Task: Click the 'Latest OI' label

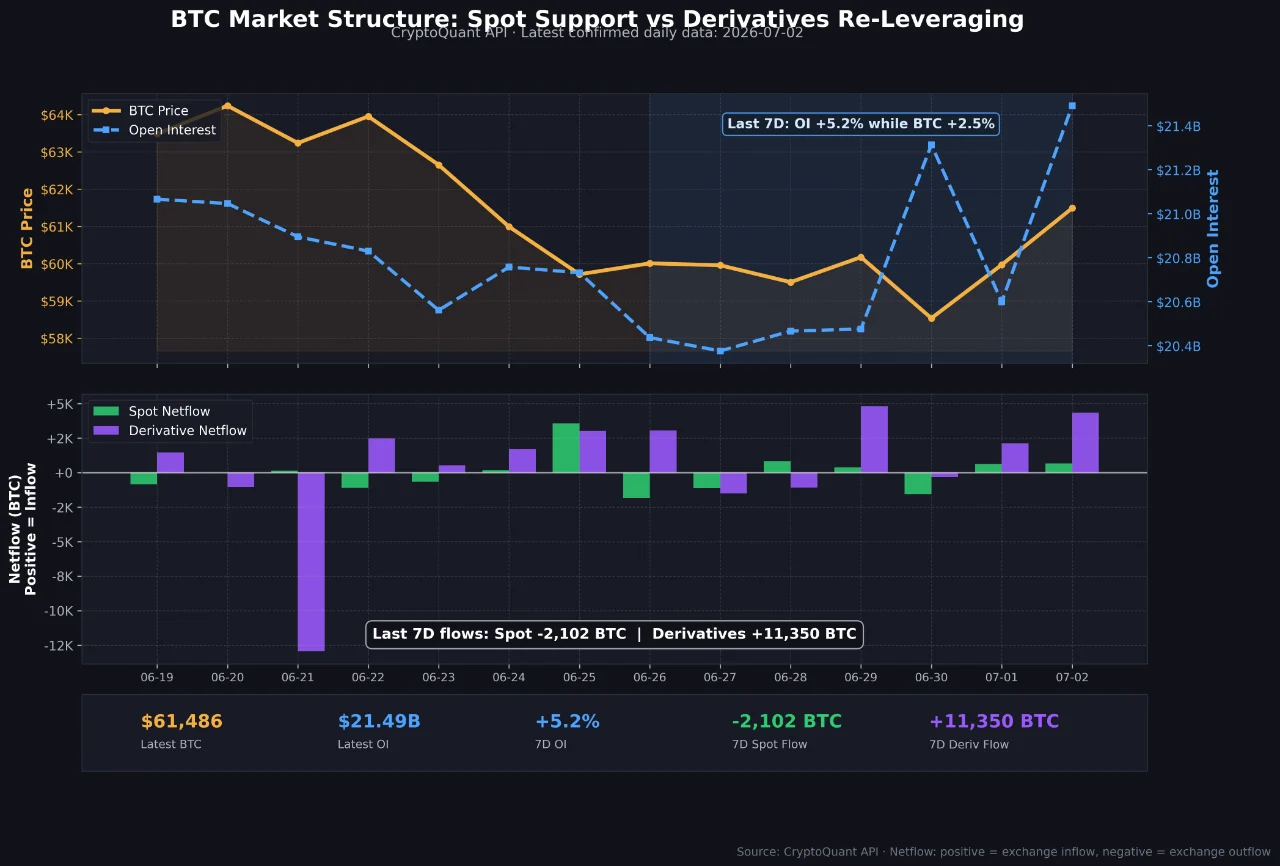Action: click(x=364, y=744)
